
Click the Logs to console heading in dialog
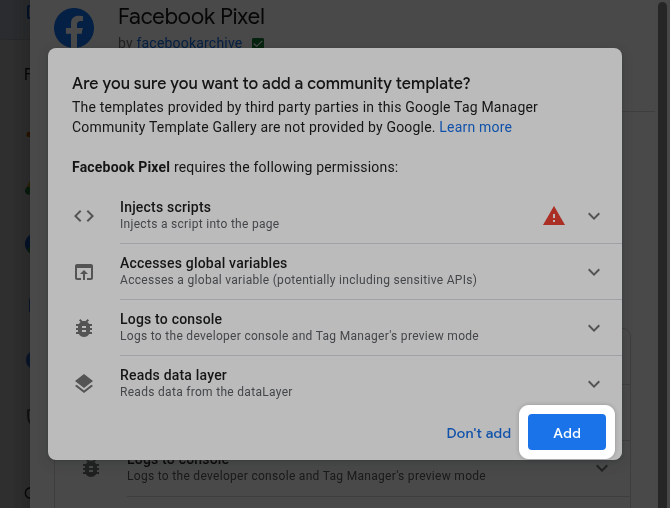tap(171, 319)
